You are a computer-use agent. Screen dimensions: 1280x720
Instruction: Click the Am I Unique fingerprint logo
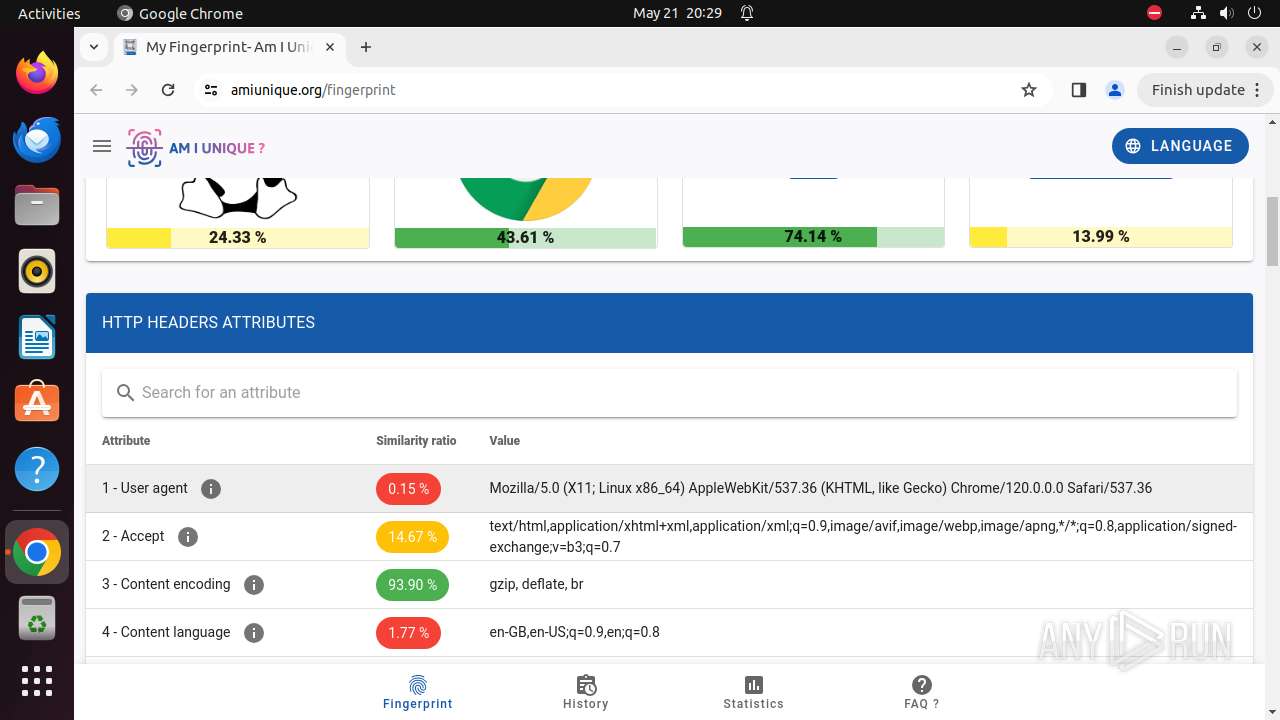[x=196, y=148]
